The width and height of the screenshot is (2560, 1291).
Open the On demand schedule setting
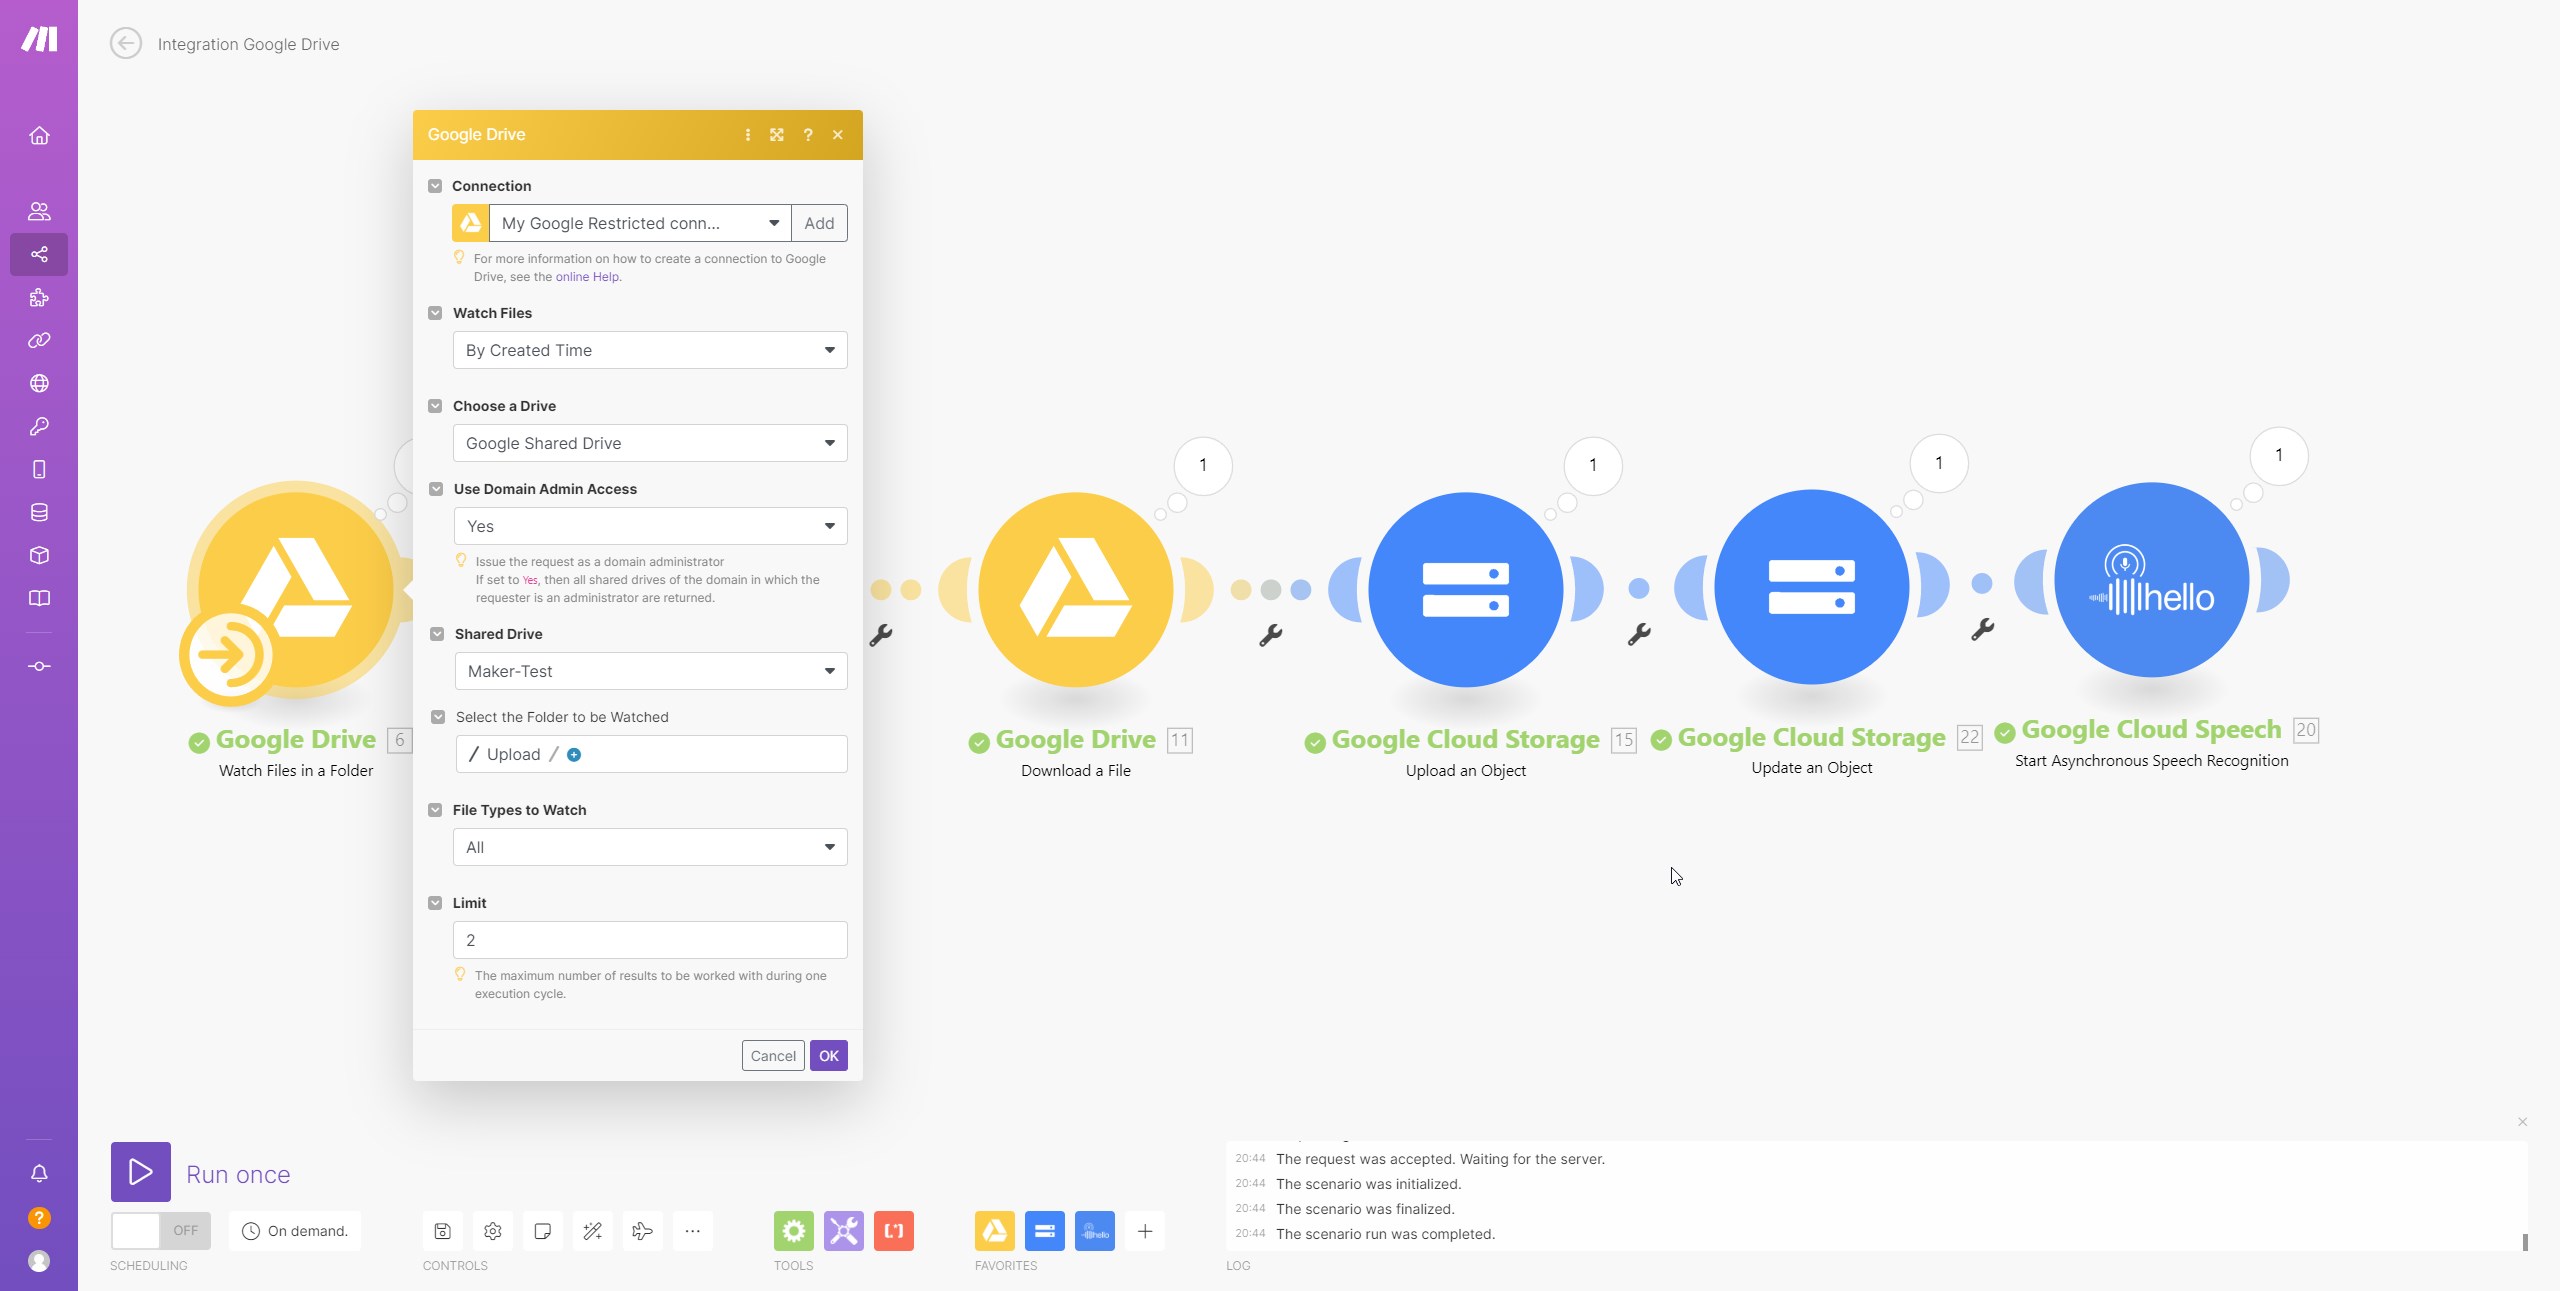point(295,1231)
